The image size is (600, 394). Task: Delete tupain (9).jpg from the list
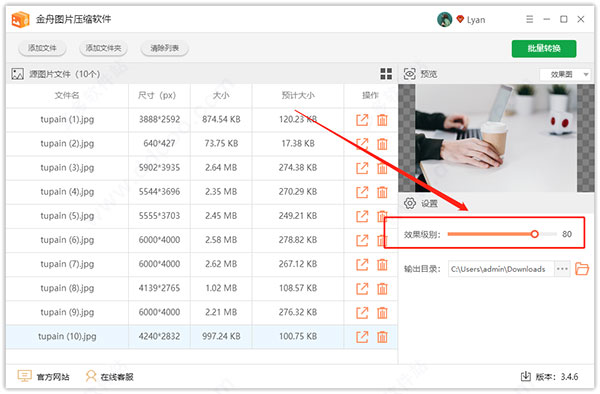(x=382, y=313)
